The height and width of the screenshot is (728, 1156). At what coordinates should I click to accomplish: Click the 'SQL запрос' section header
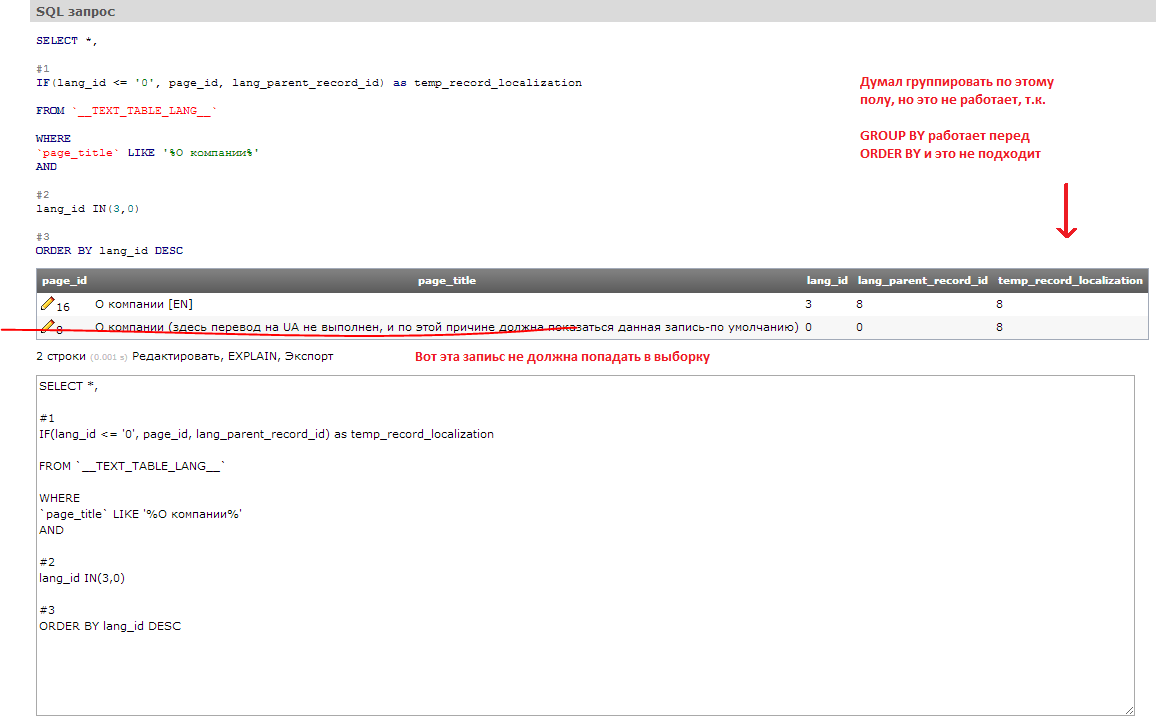point(75,11)
